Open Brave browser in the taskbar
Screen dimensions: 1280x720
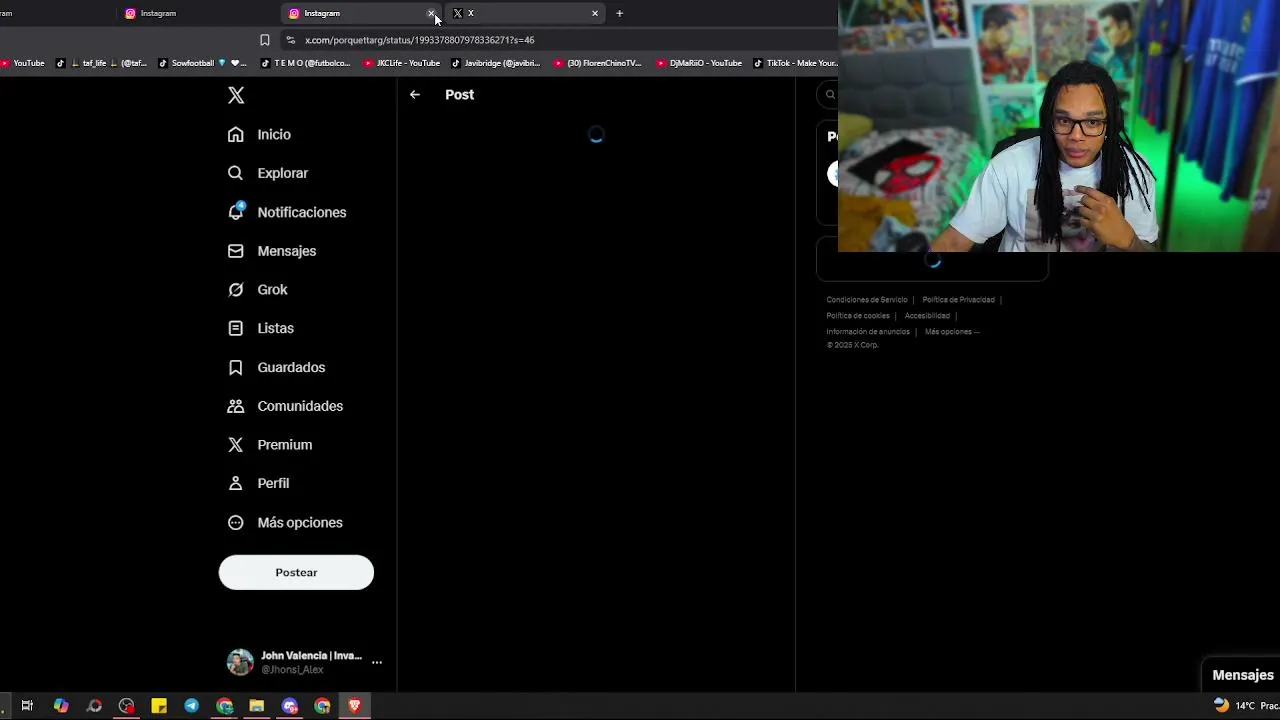[354, 706]
